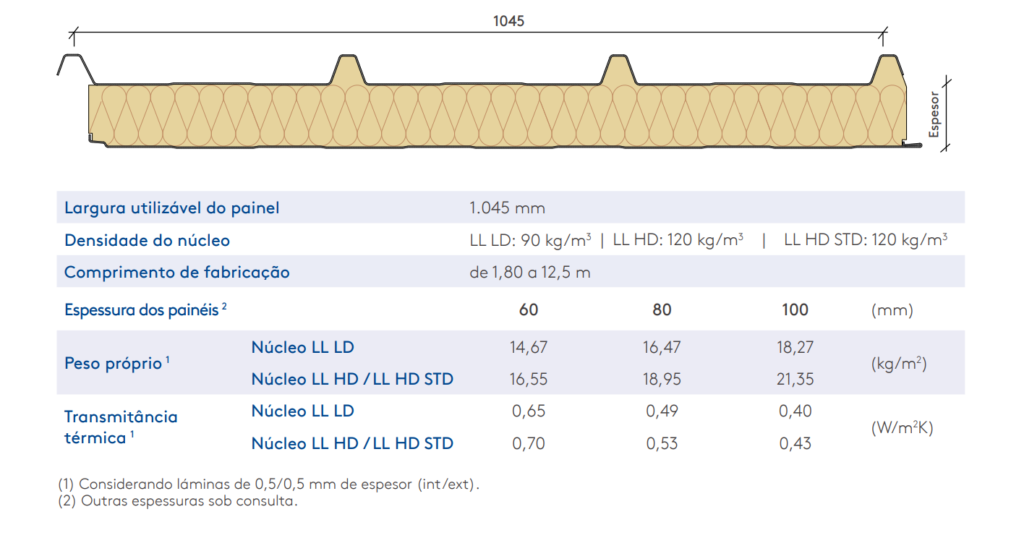Click the 'Outras espessuras sob consulta' footnote
Screen dimensions: 1024x551
pyautogui.click(x=177, y=501)
